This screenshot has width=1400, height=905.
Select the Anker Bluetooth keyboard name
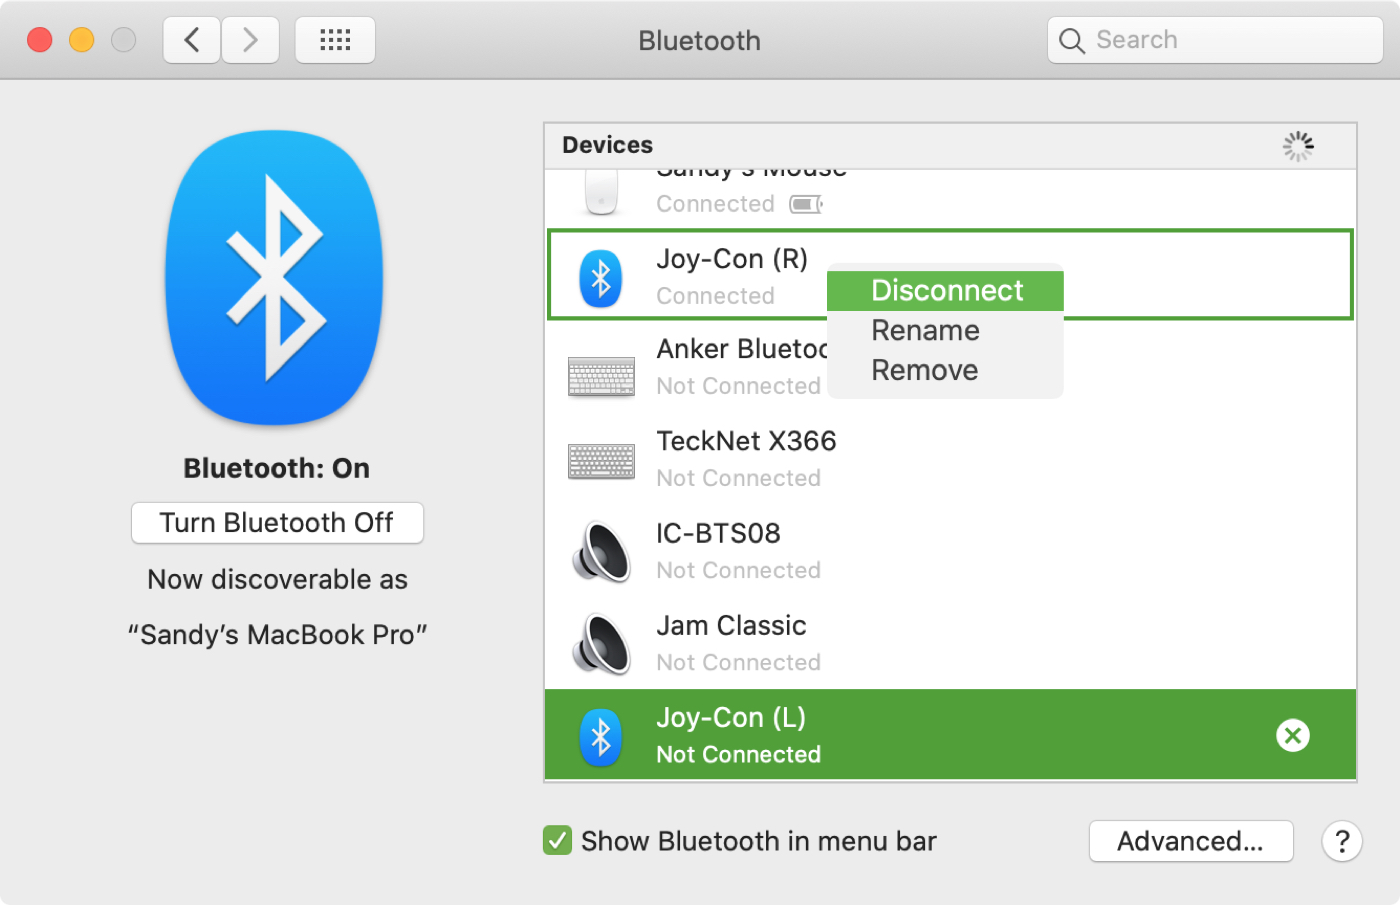742,349
